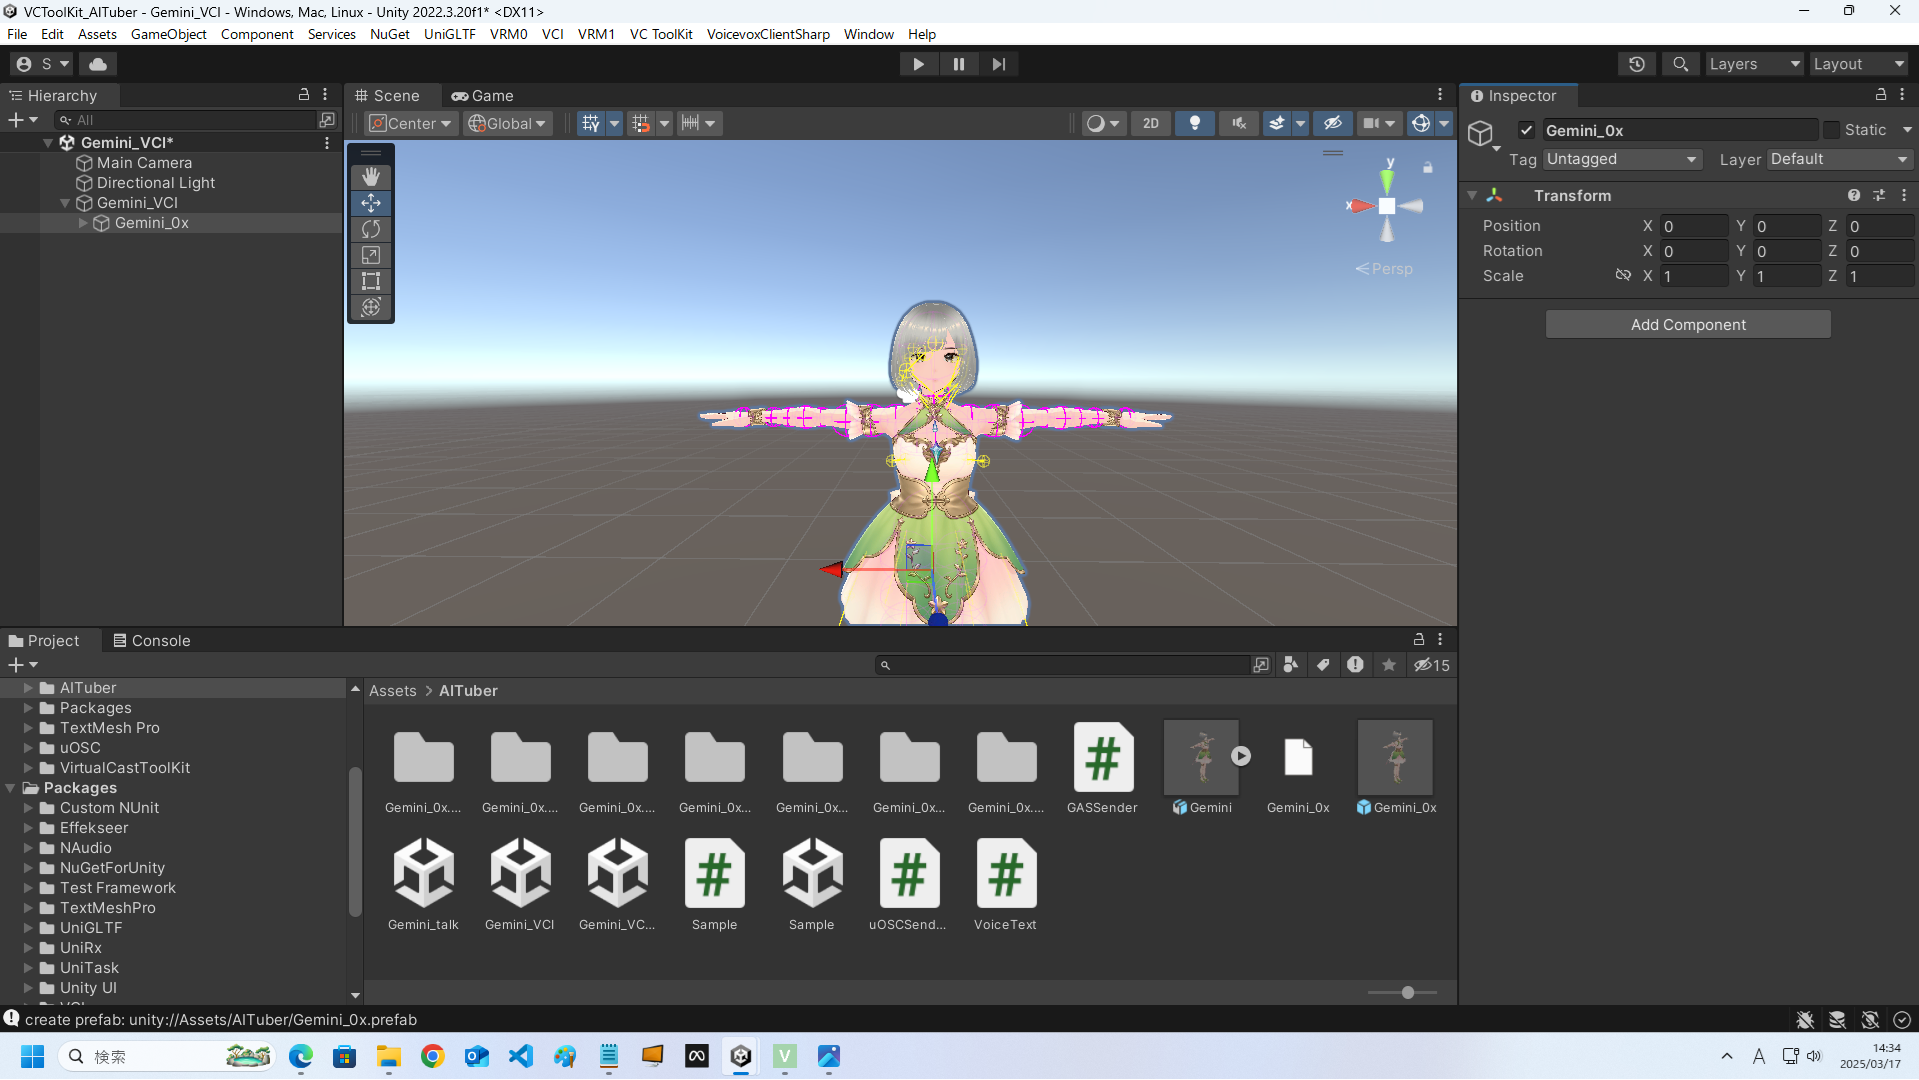Viewport: 1919px width, 1080px height.
Task: Toggle scene lighting
Action: (1194, 123)
